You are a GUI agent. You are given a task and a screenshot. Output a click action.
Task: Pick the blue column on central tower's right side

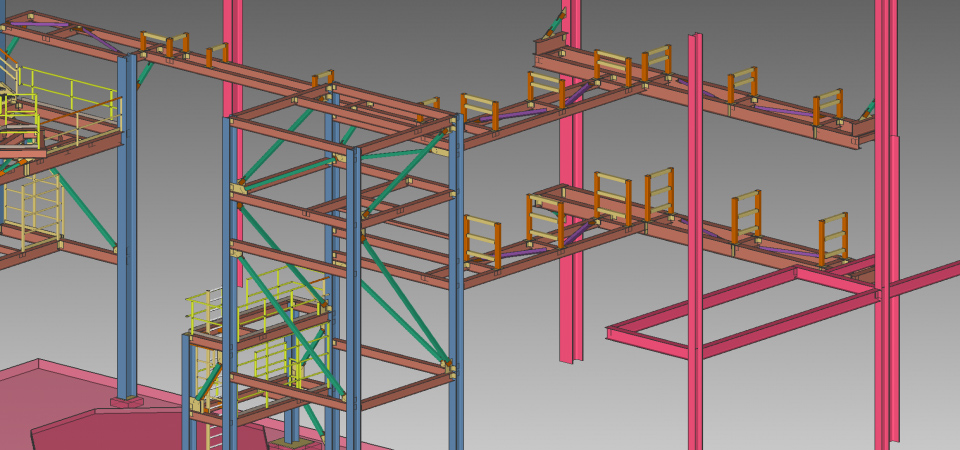456,300
